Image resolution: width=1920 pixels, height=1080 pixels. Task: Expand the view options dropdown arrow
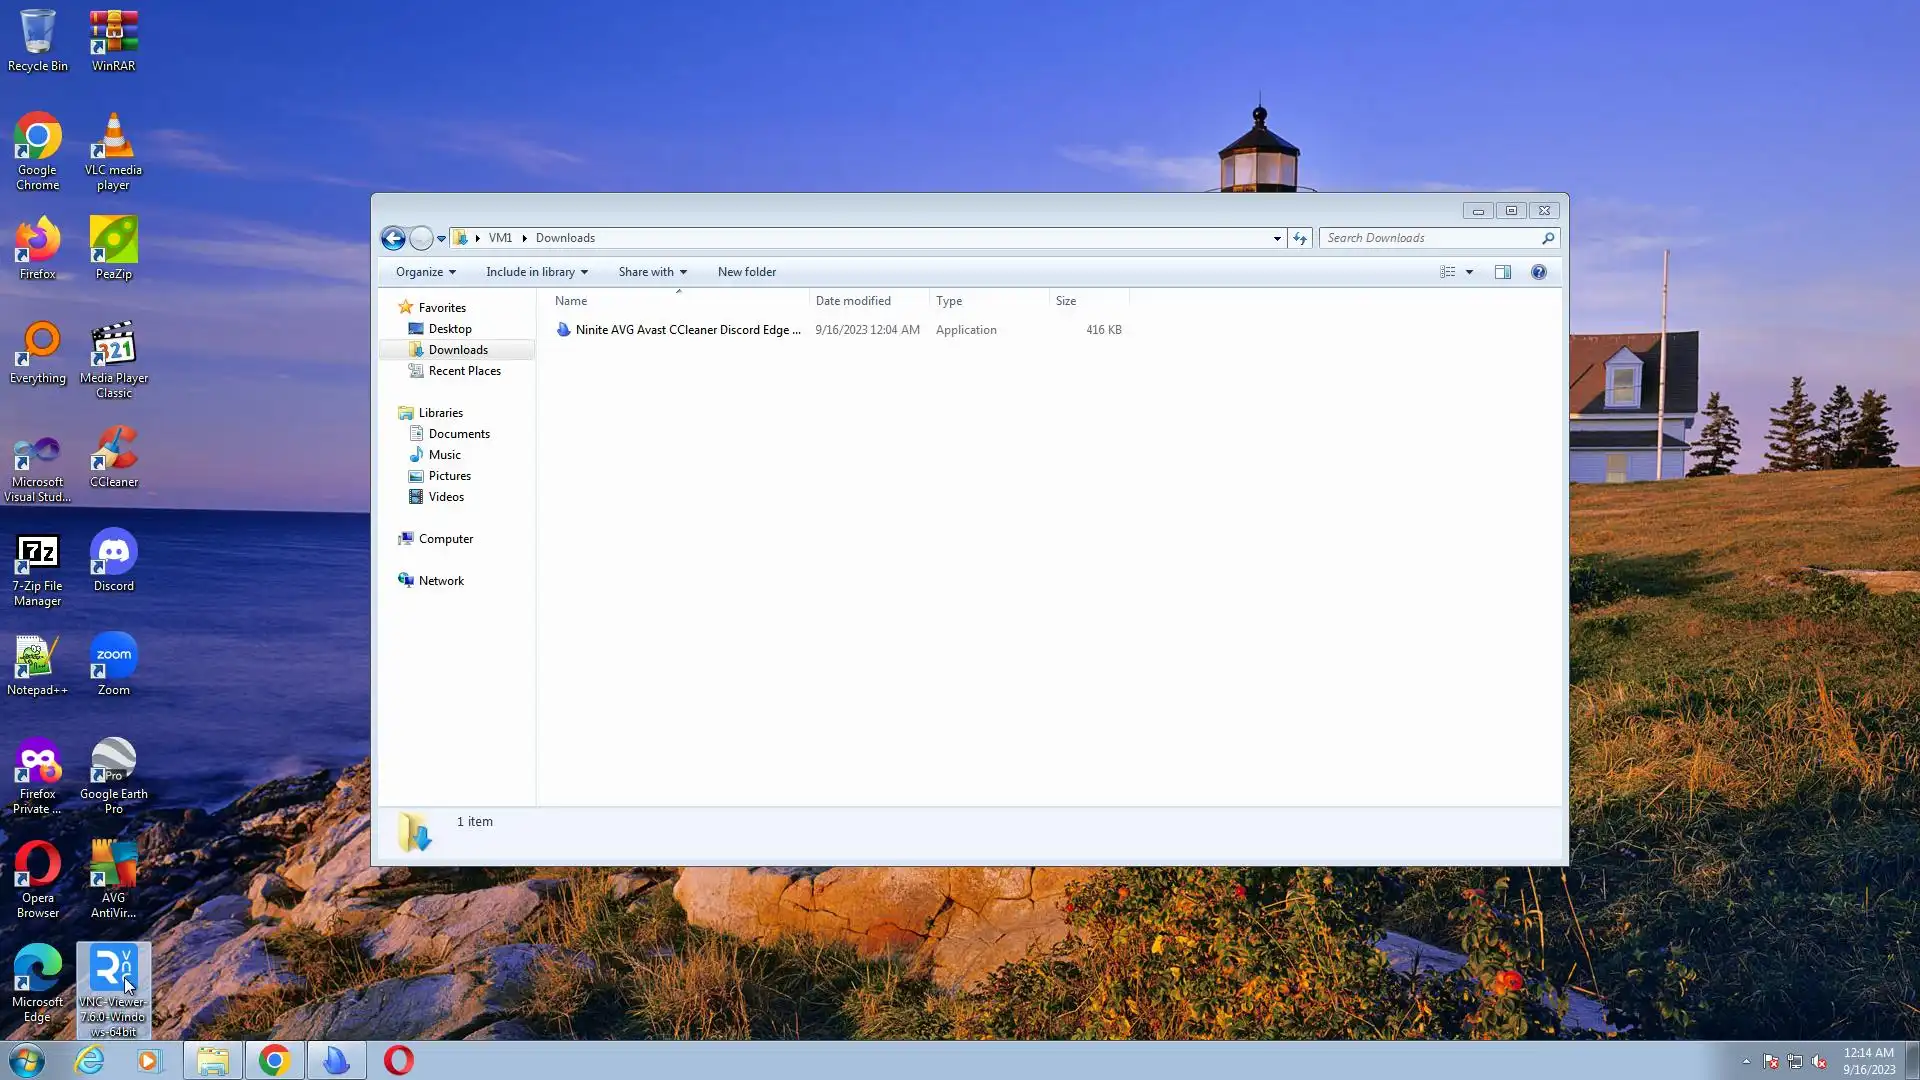(x=1469, y=272)
